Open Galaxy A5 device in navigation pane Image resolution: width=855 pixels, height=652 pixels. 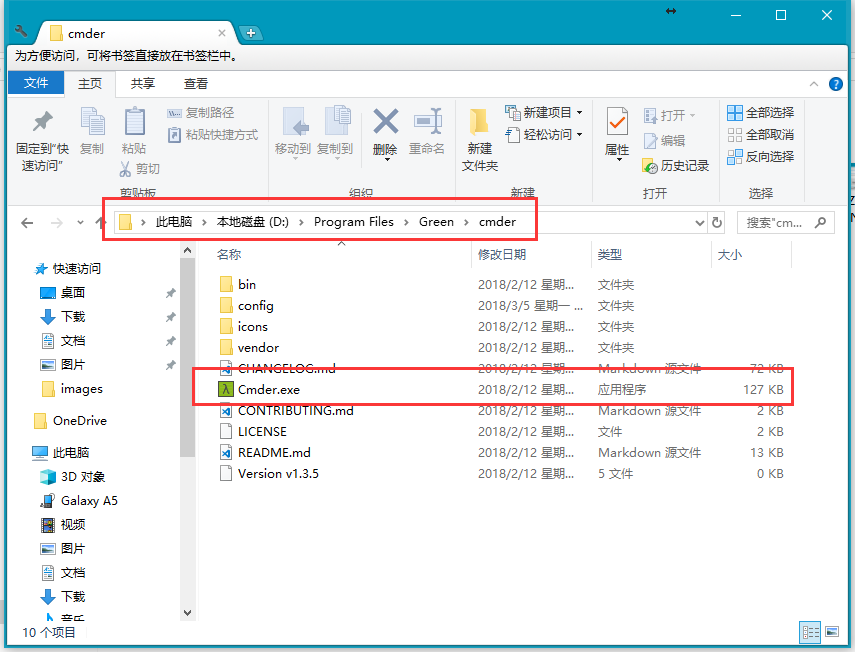tap(89, 500)
